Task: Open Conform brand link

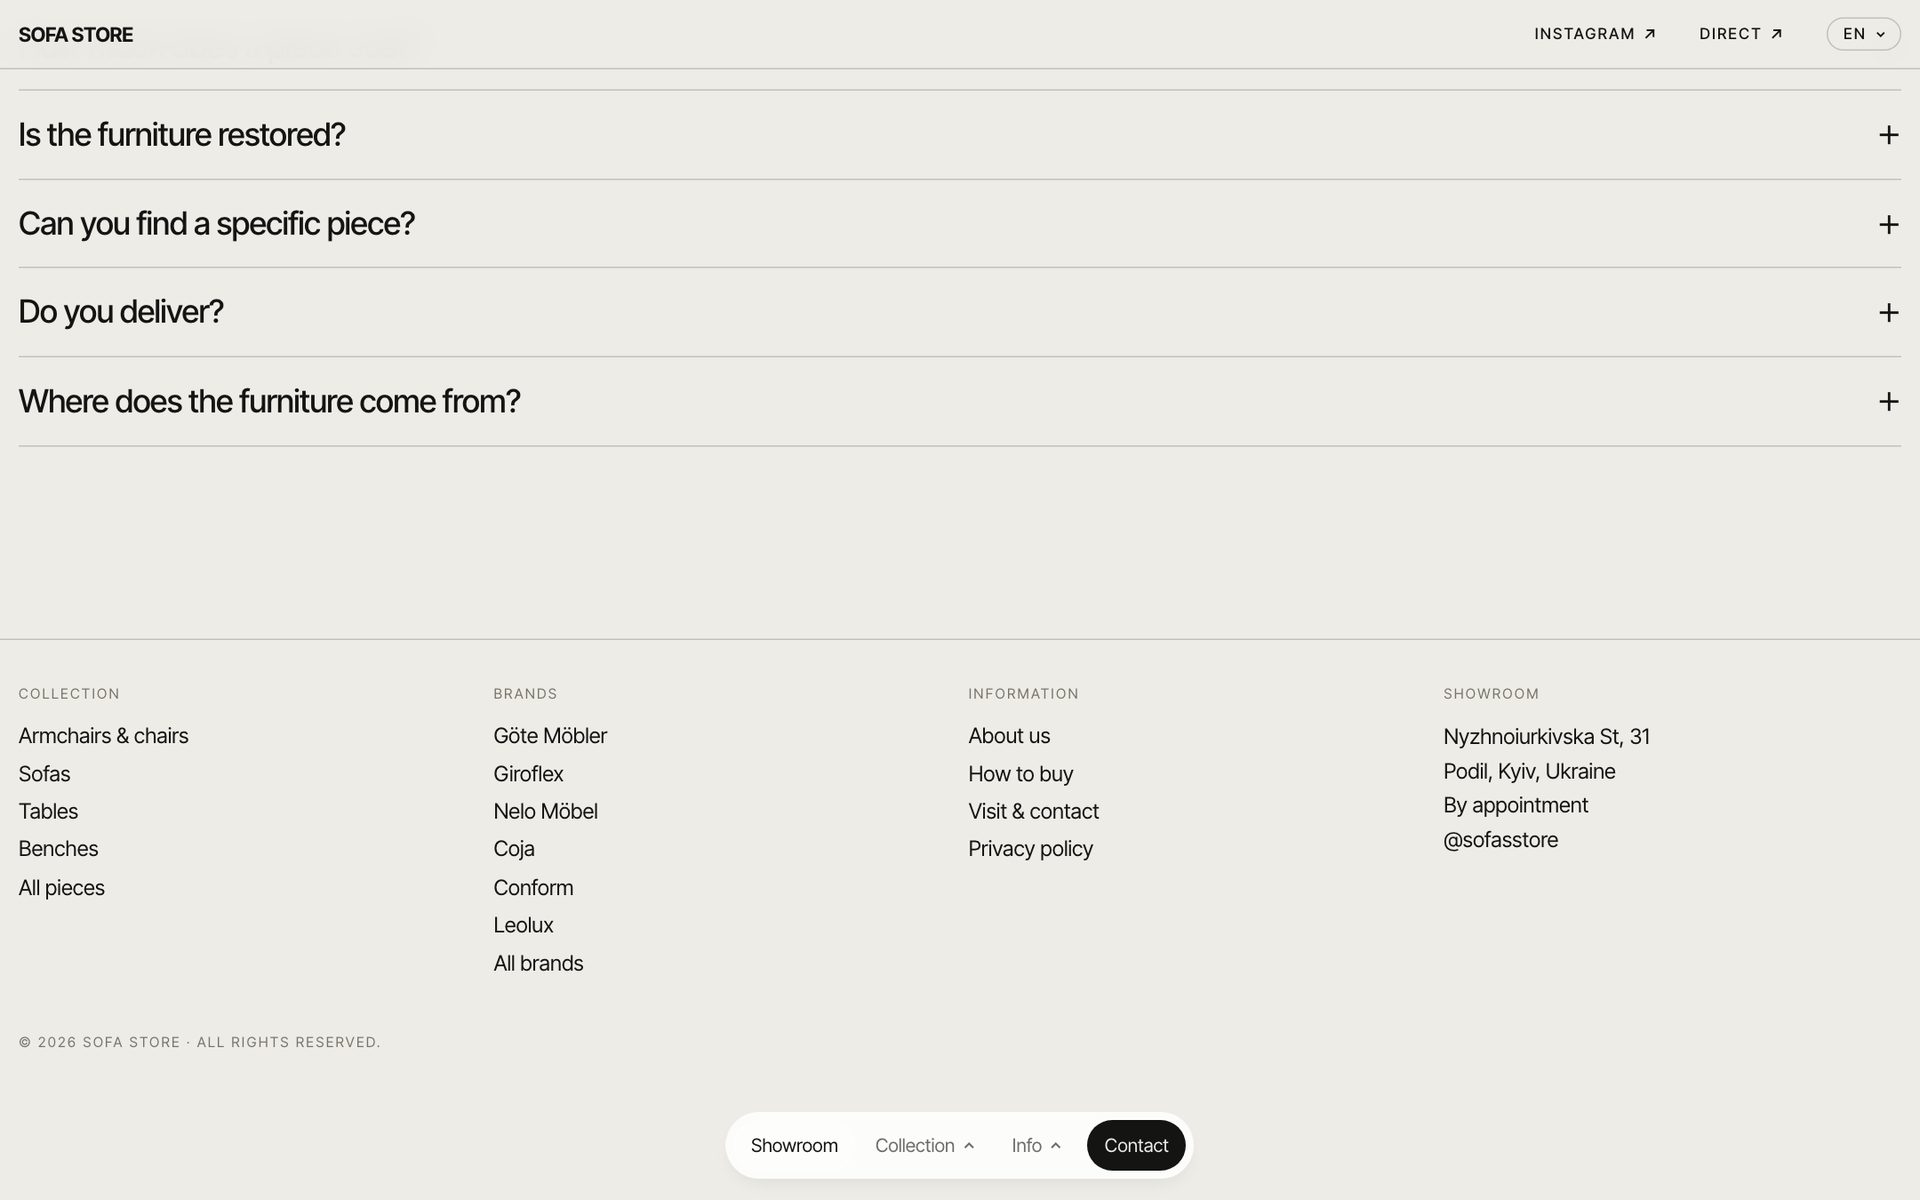Action: pyautogui.click(x=533, y=888)
